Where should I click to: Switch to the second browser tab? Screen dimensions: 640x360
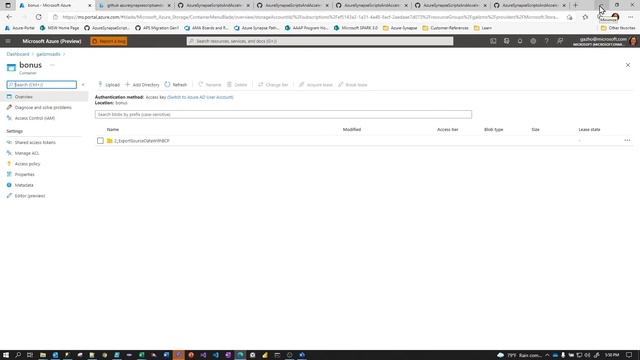pos(135,5)
